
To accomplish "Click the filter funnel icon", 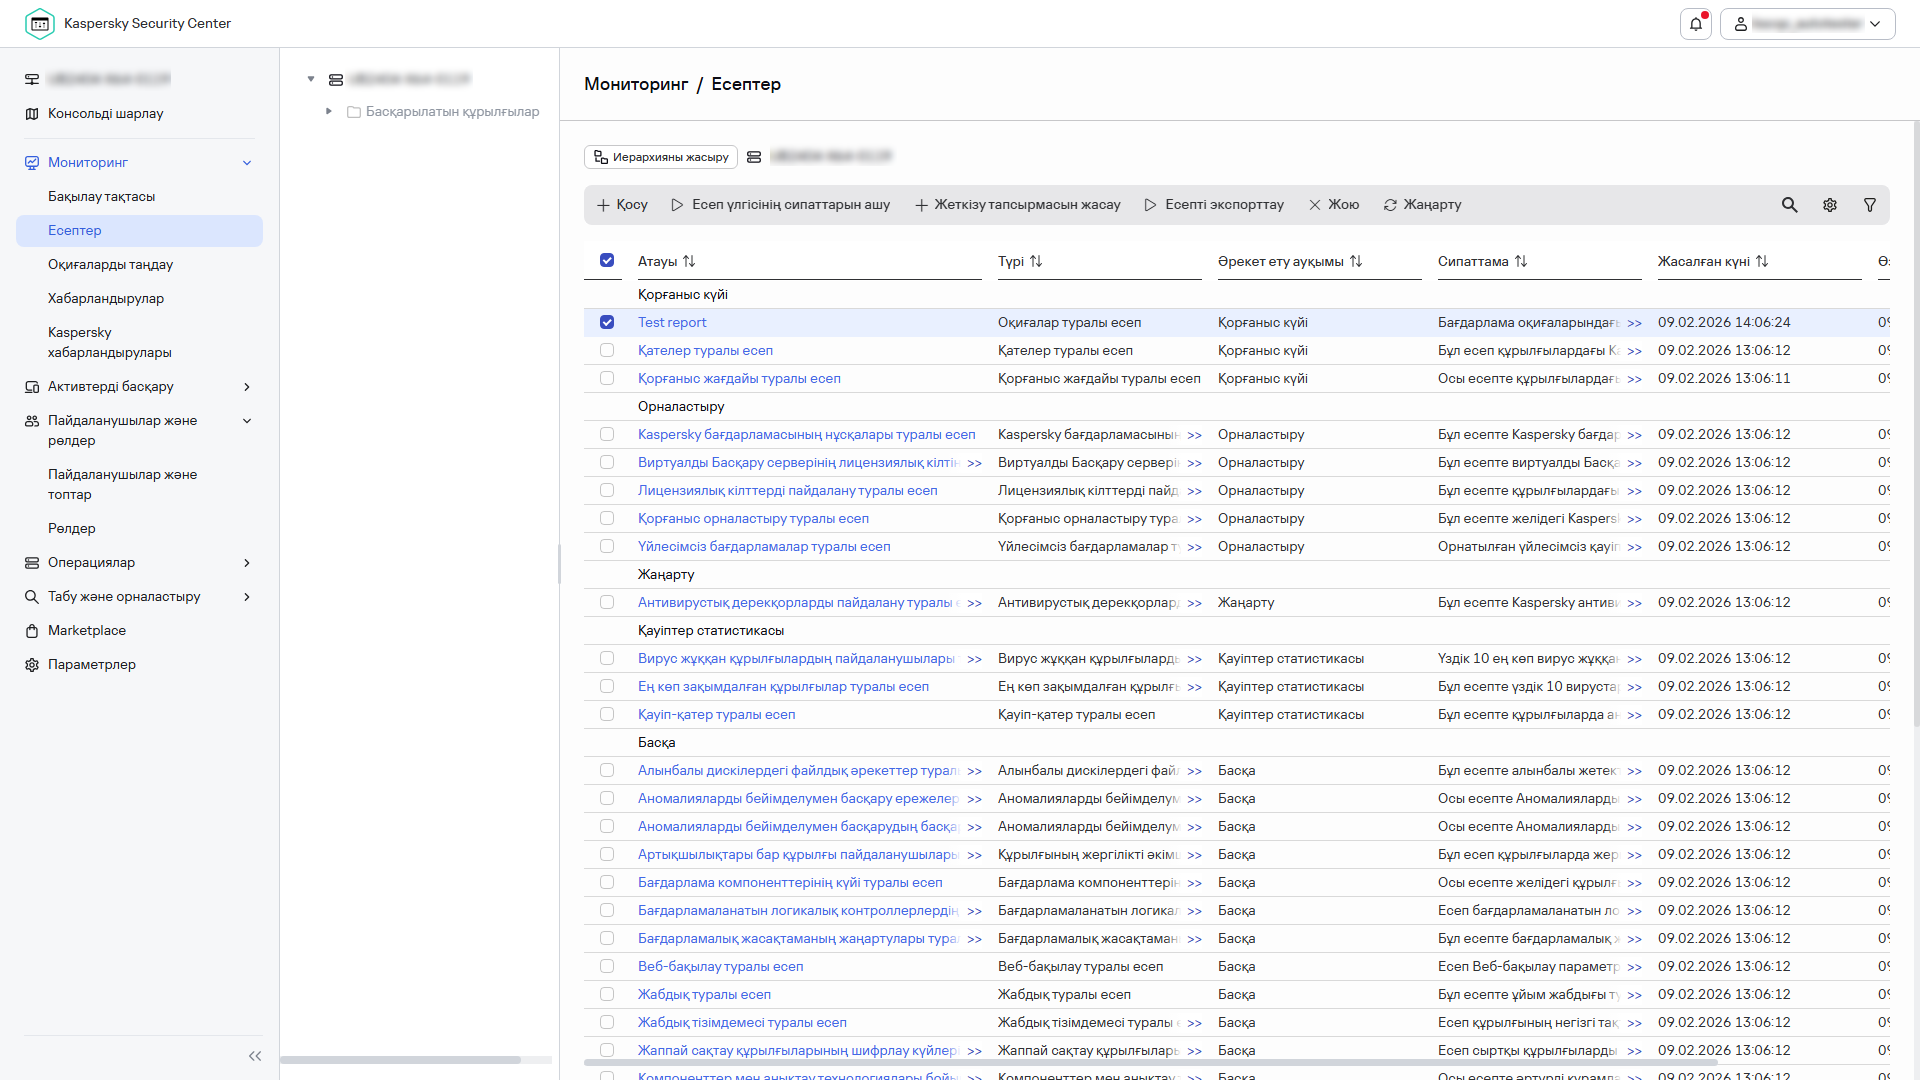I will click(x=1869, y=205).
